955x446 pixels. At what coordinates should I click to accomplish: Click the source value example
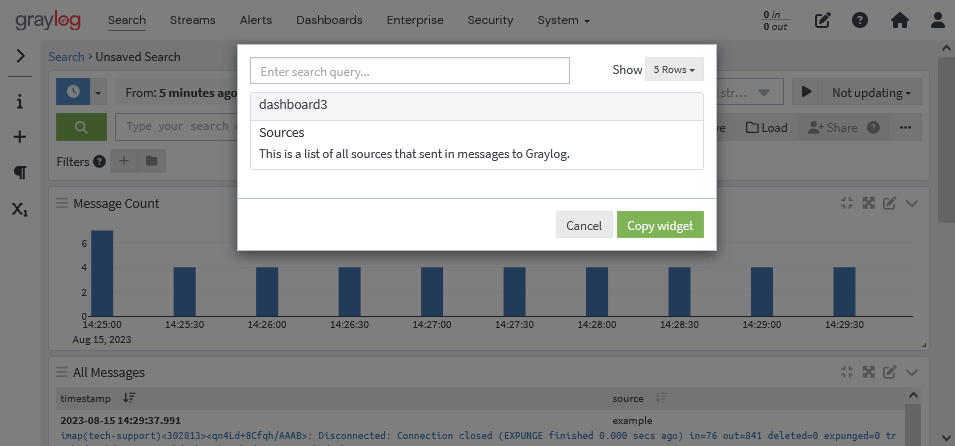(x=632, y=420)
